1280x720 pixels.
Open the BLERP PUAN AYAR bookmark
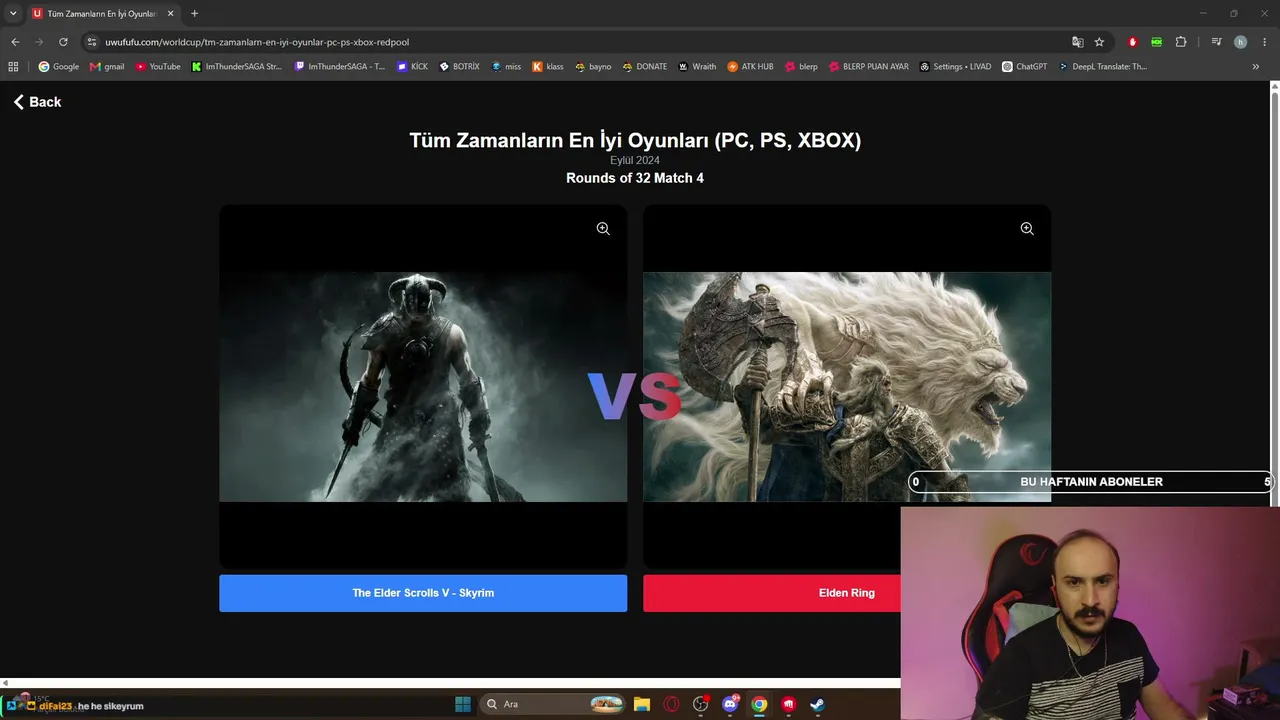click(x=869, y=67)
